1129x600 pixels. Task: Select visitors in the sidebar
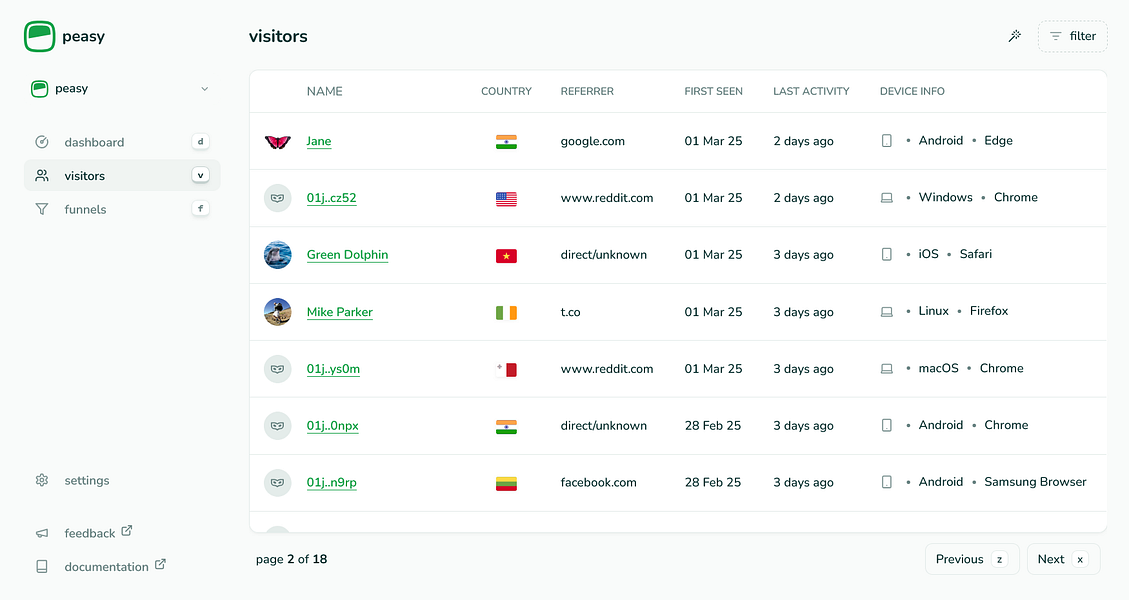(x=85, y=176)
